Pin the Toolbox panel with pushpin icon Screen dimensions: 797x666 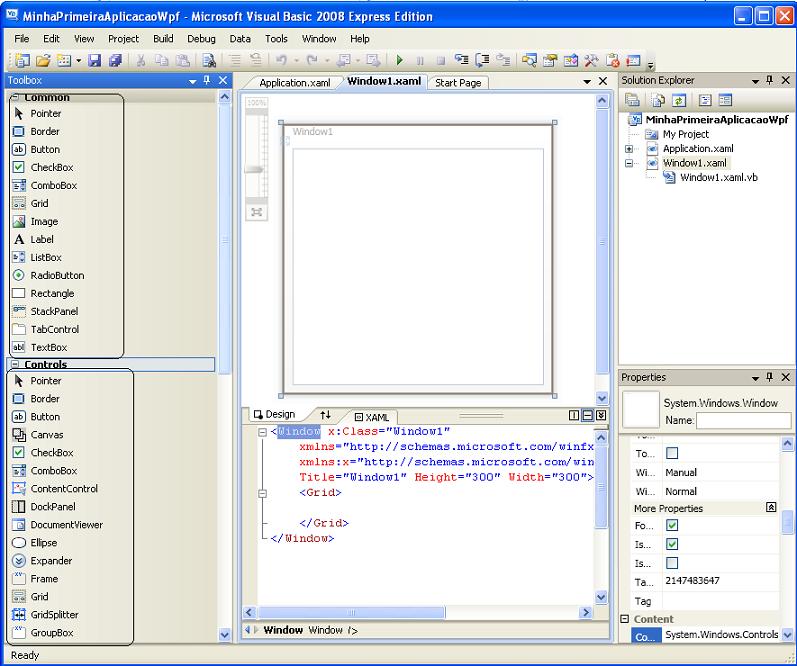[207, 80]
